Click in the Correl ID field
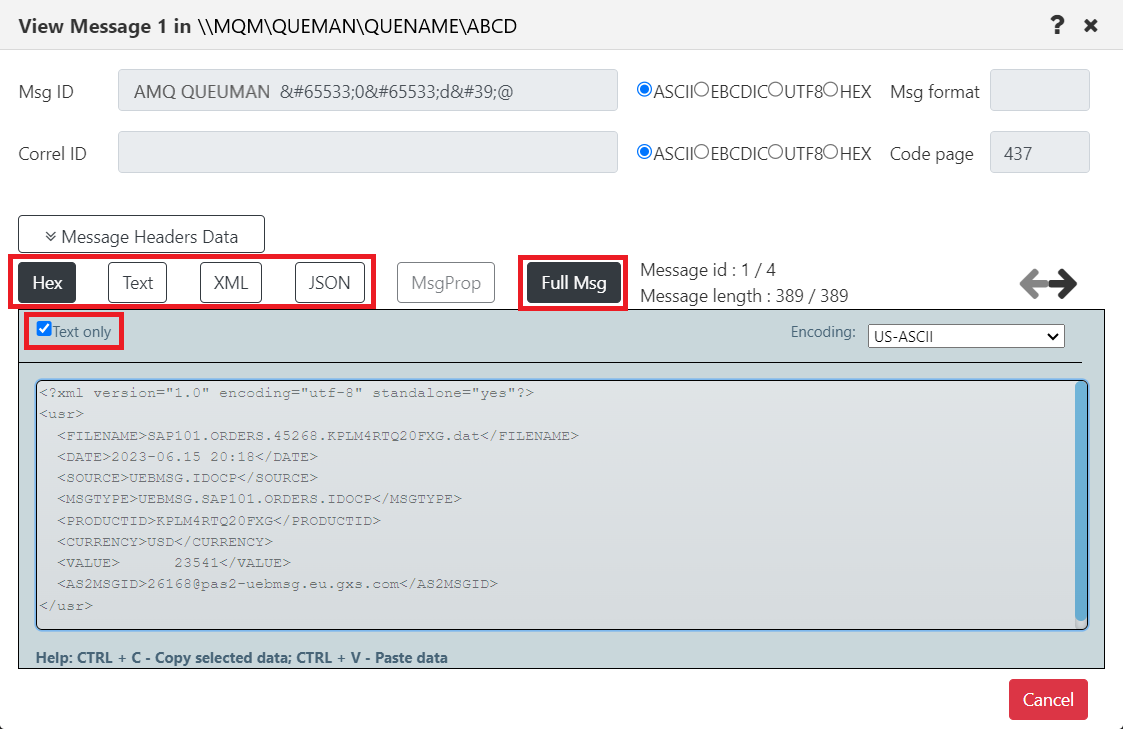This screenshot has height=729, width=1123. 367,152
